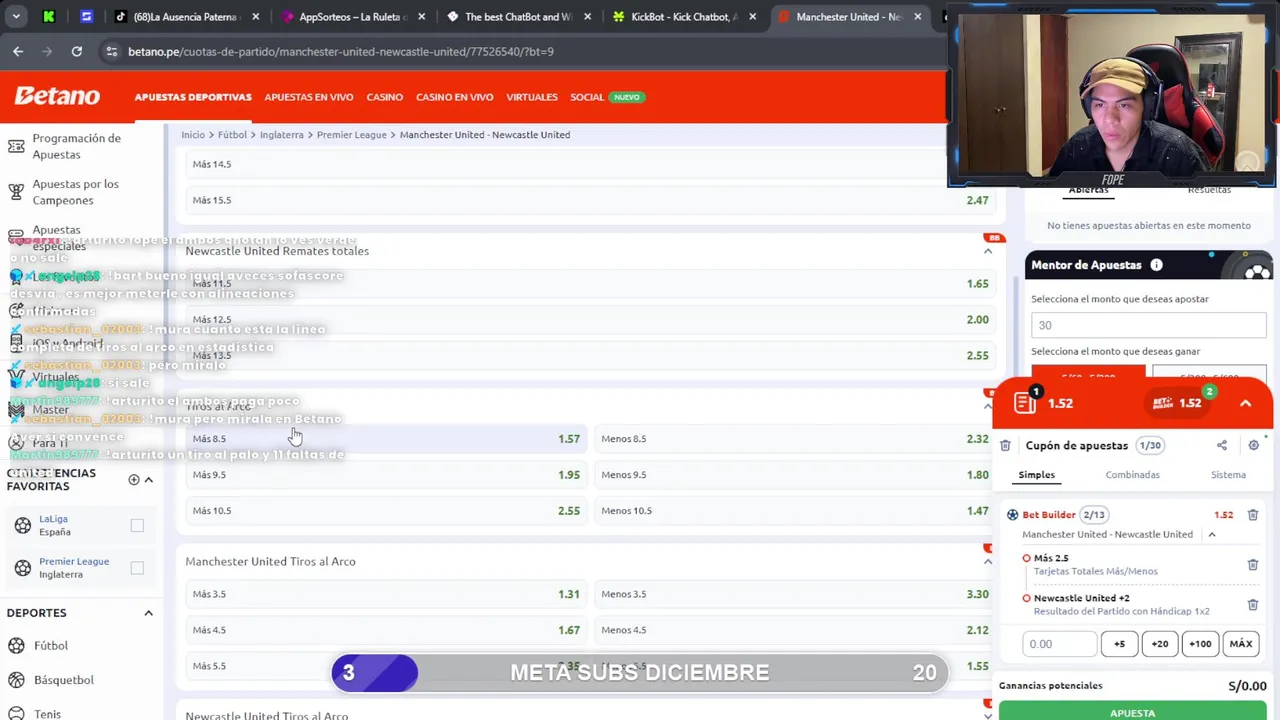Collapse the bet coupon panel
The width and height of the screenshot is (1280, 720).
(x=1245, y=403)
